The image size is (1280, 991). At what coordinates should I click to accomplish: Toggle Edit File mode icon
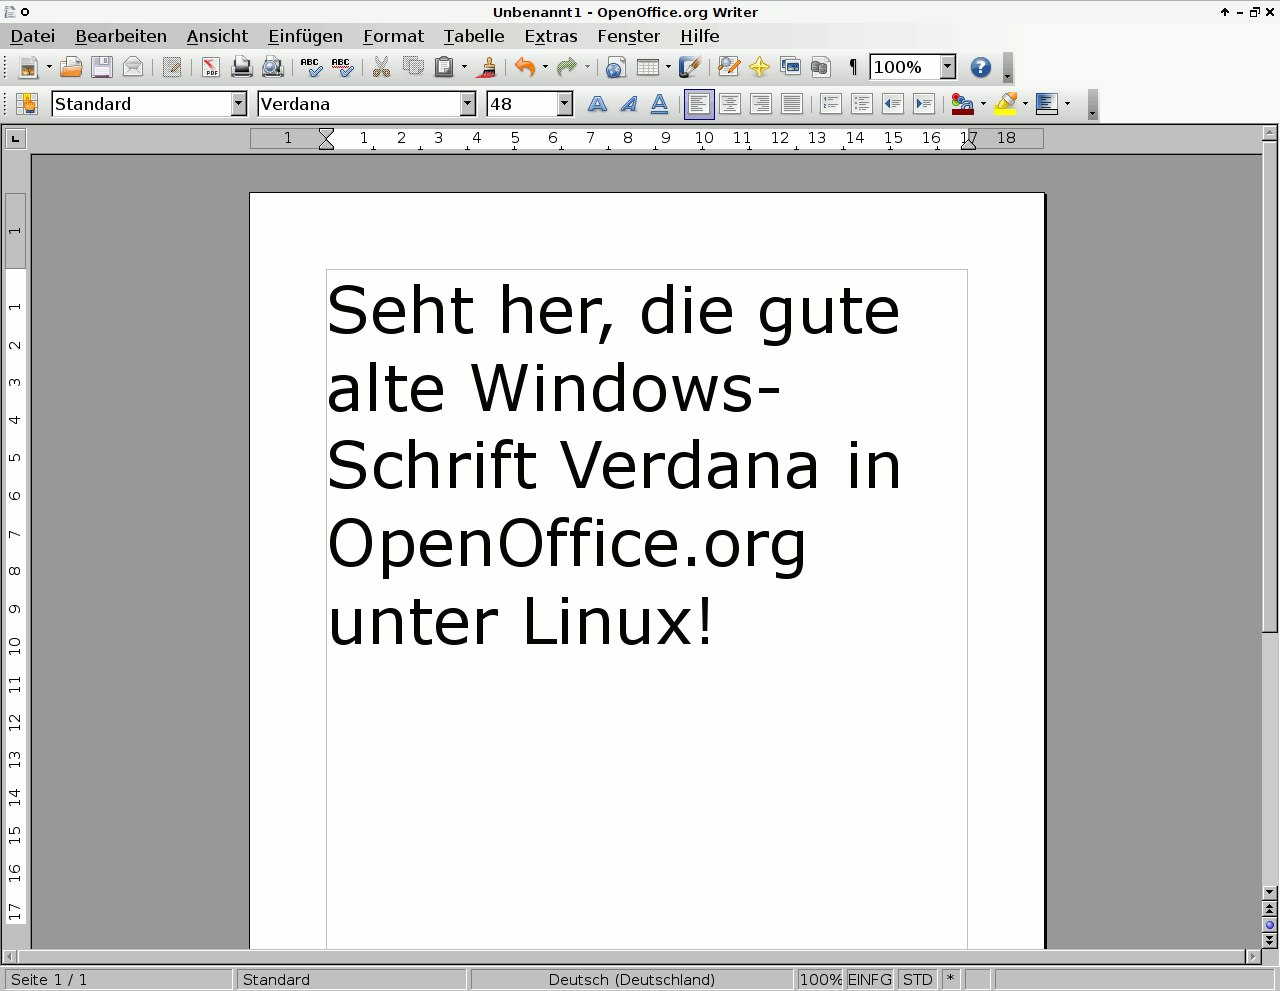(x=172, y=67)
